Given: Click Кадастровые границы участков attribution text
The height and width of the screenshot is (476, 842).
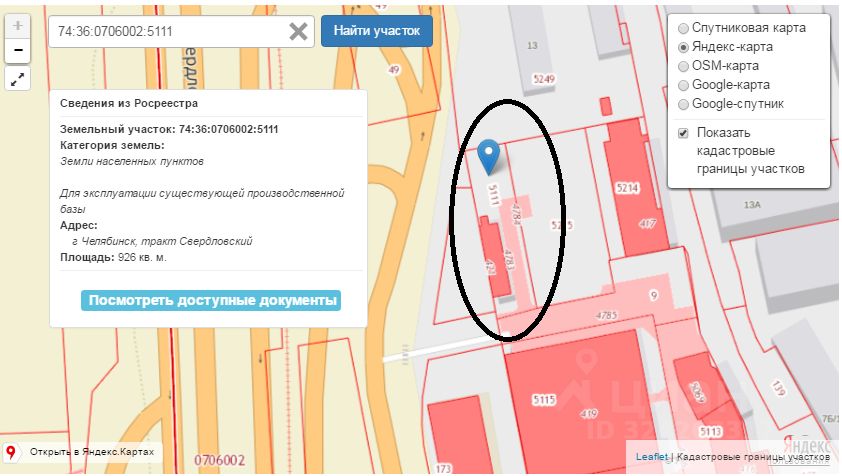Looking at the screenshot, I should pyautogui.click(x=753, y=457).
